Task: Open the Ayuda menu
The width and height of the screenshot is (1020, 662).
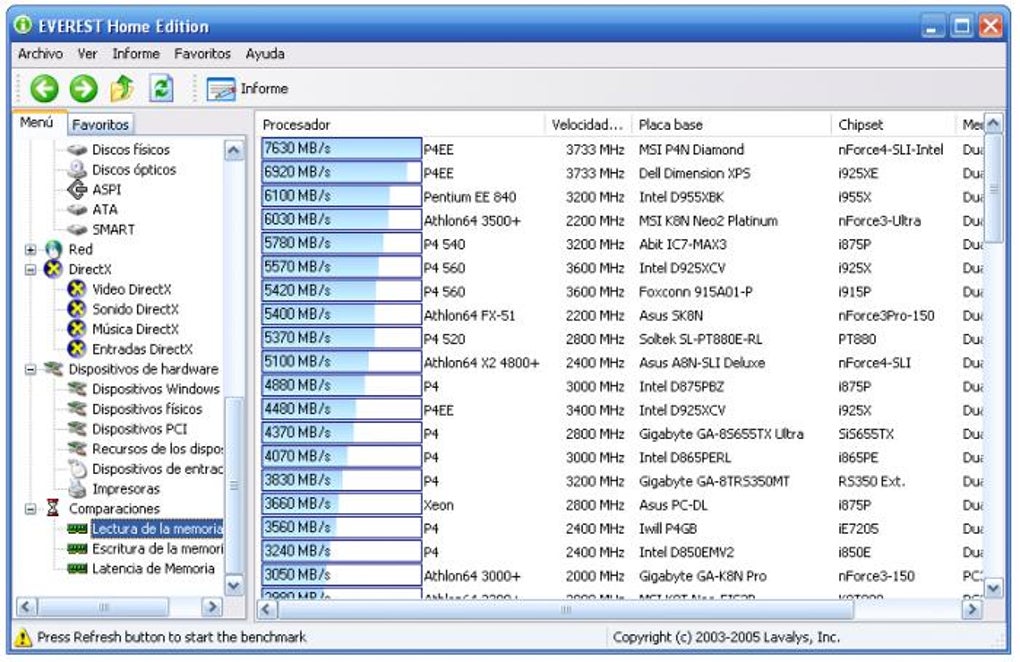Action: [265, 54]
